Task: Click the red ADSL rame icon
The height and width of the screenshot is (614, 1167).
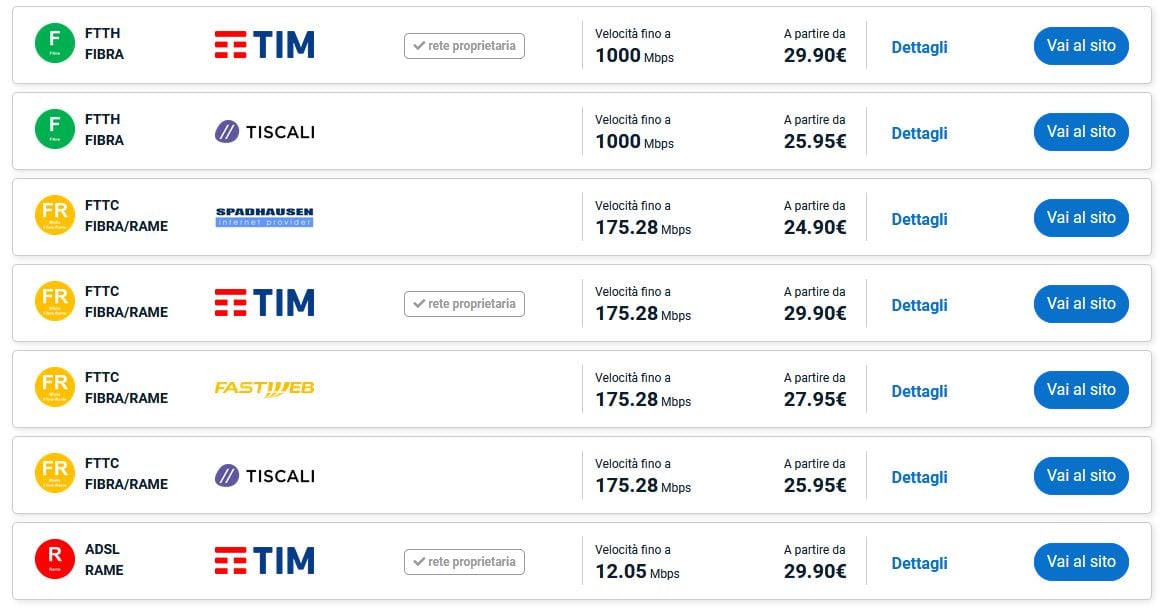Action: pyautogui.click(x=55, y=560)
